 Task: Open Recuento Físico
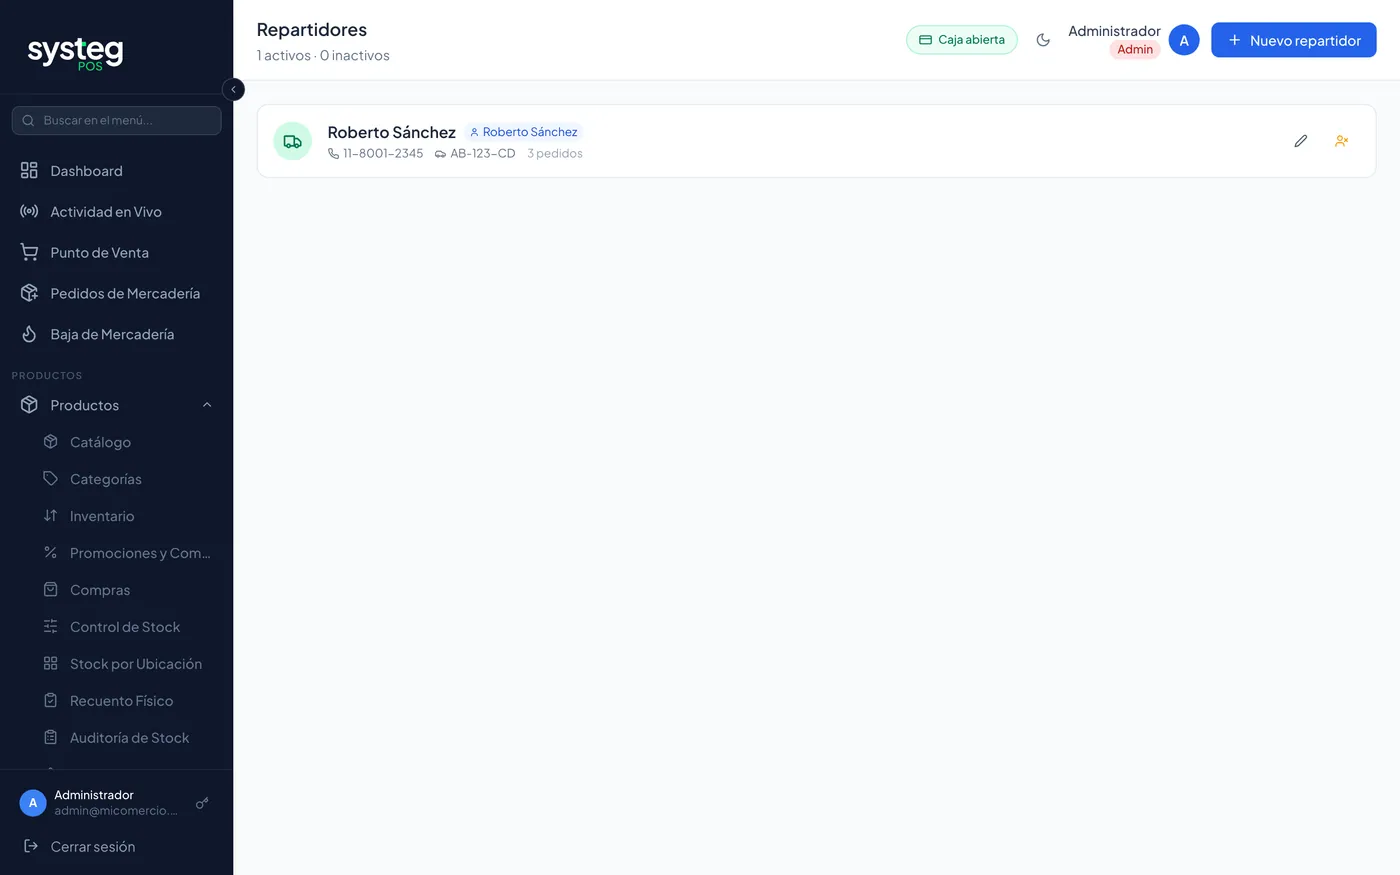click(x=127, y=701)
